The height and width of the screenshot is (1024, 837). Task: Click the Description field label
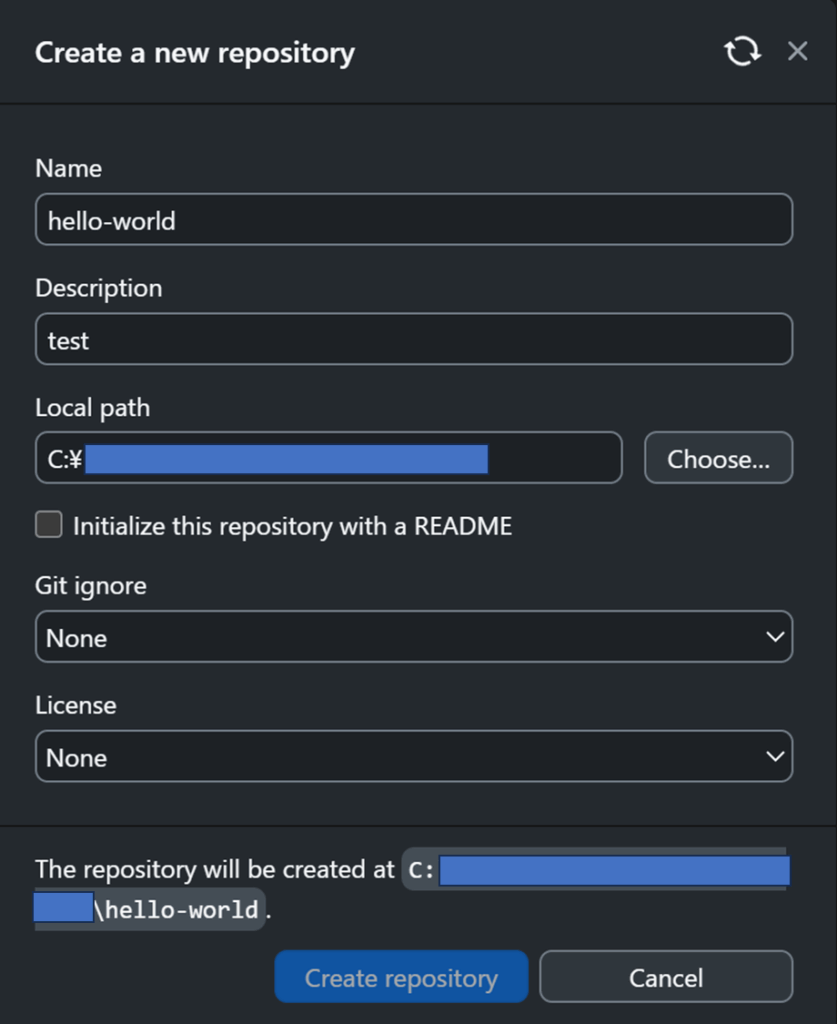click(99, 289)
